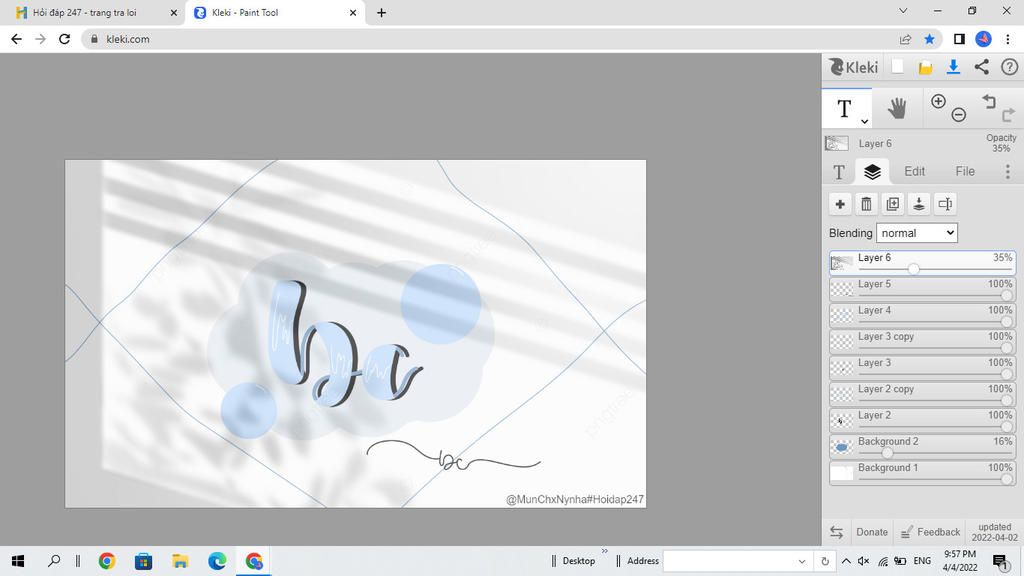Share the image via share icon
1024x576 pixels.
point(981,67)
